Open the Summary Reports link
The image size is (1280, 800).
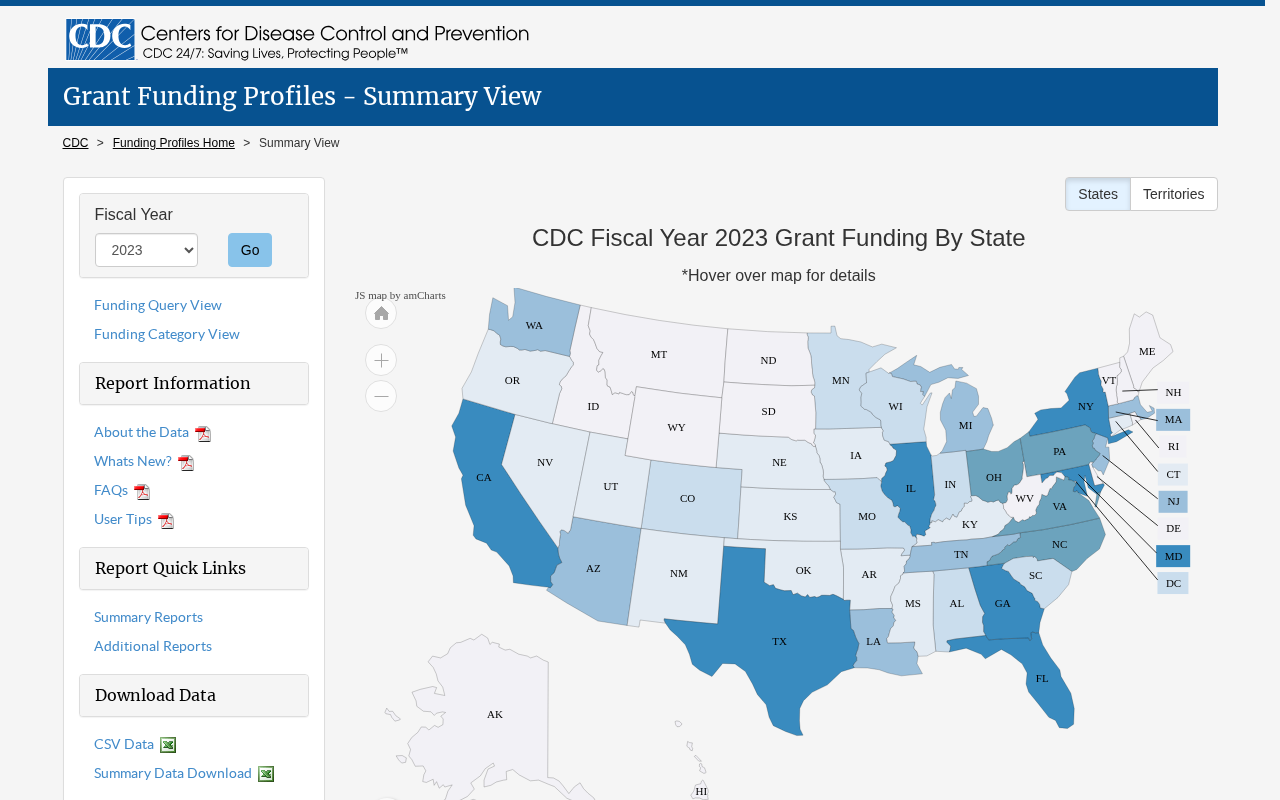pyautogui.click(x=148, y=617)
